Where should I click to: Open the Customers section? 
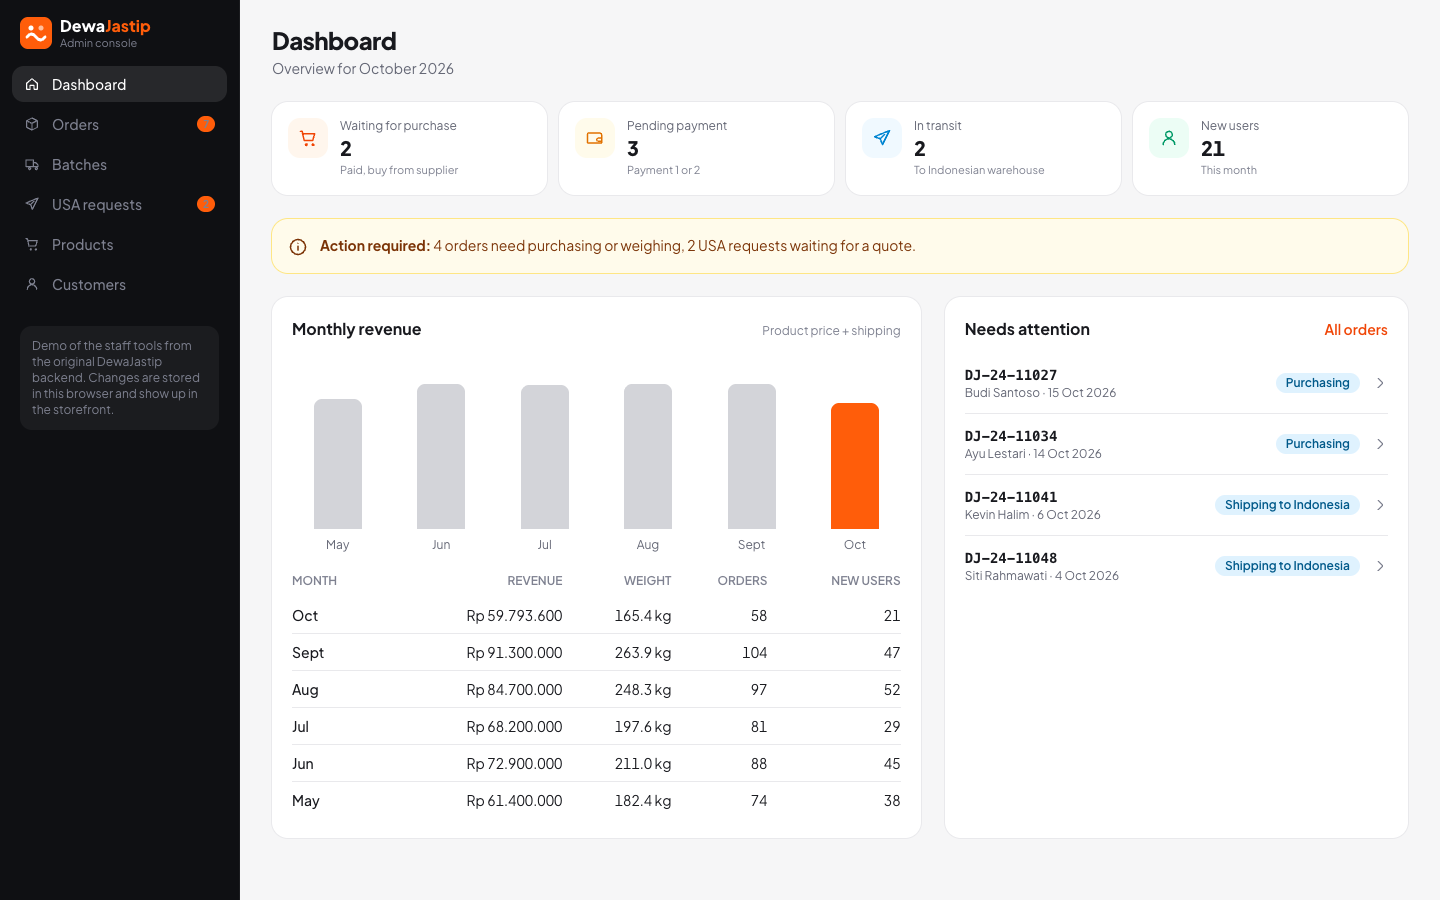119,284
